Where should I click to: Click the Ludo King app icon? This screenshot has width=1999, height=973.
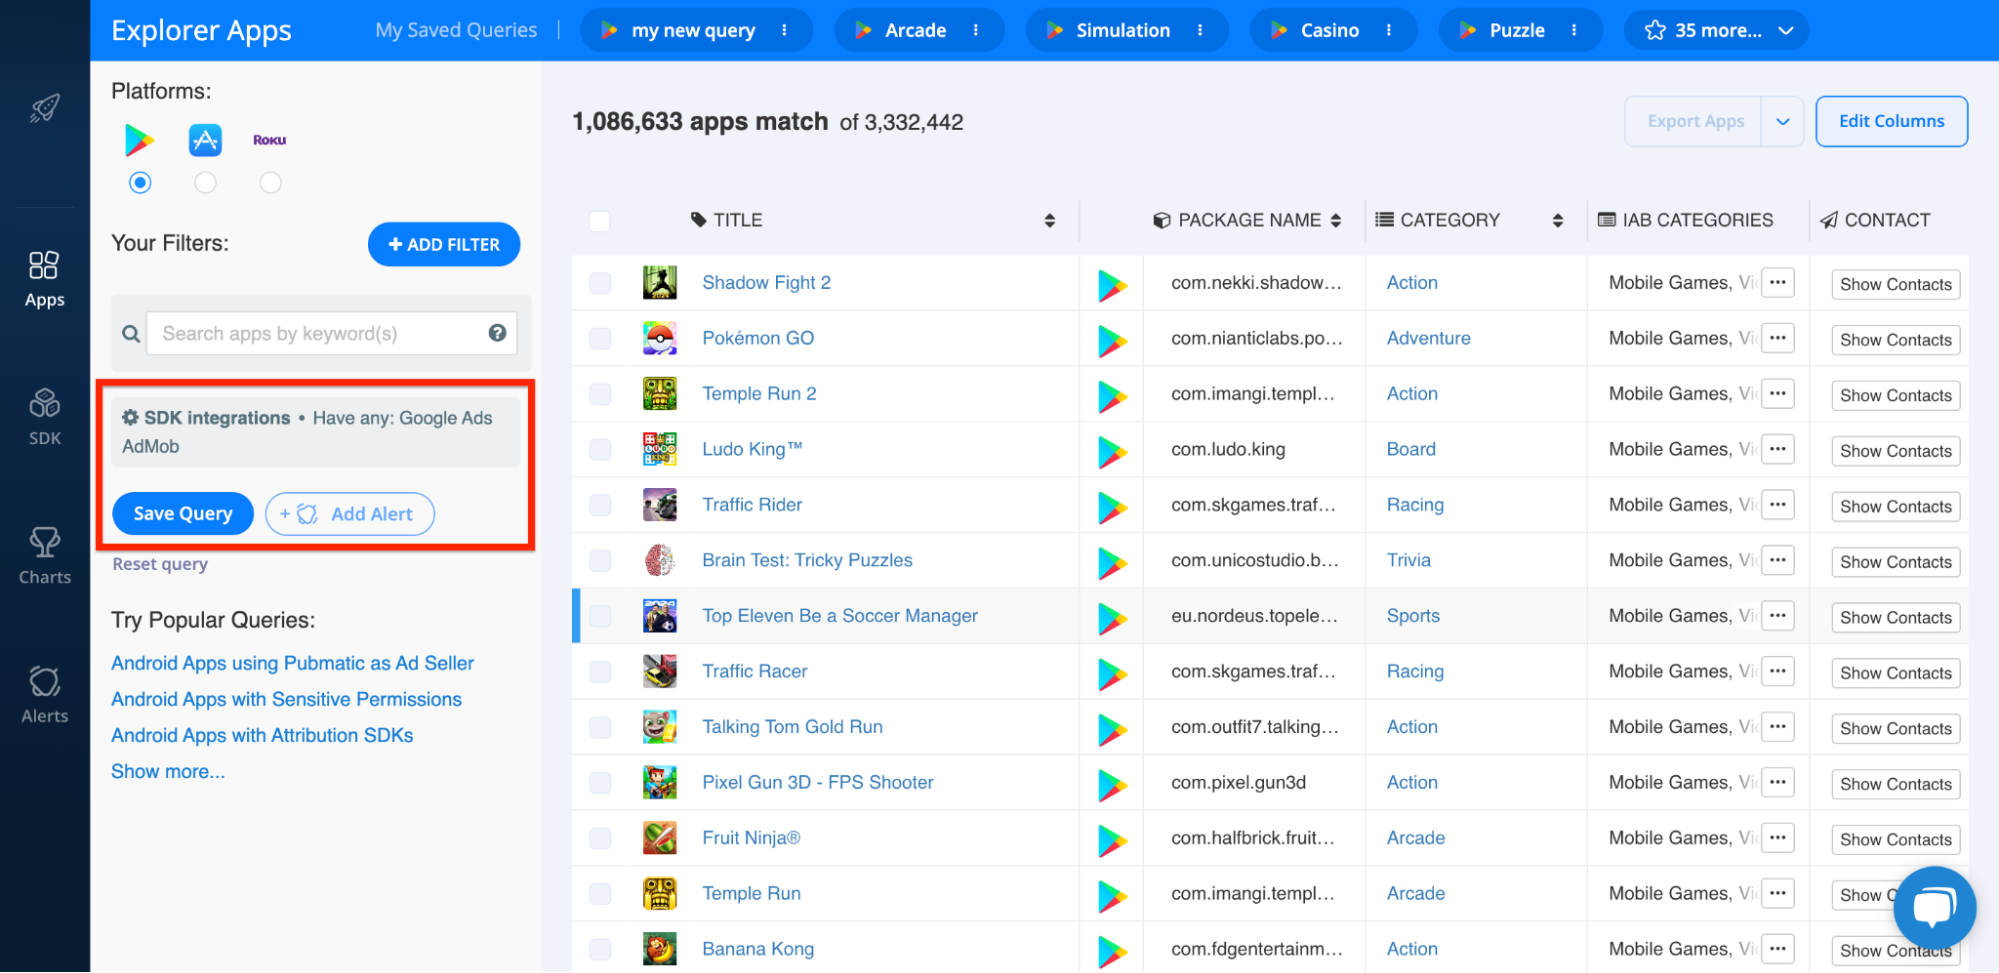[660, 450]
